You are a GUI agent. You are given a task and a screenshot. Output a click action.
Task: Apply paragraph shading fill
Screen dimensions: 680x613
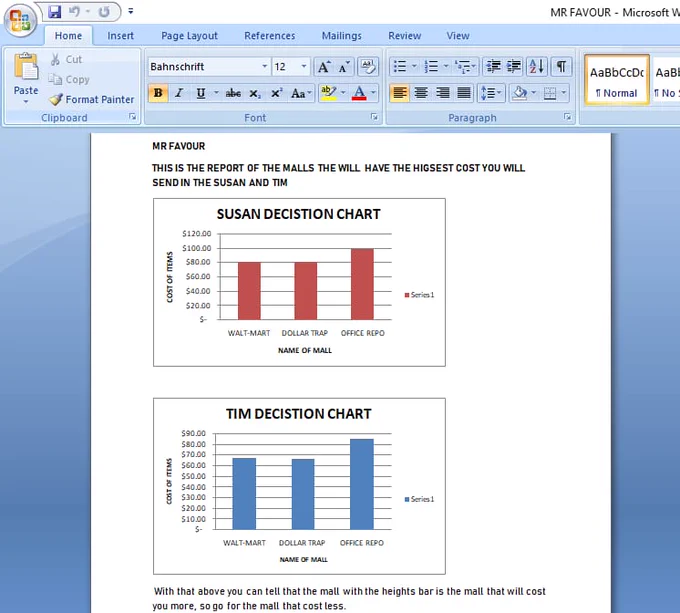click(x=519, y=93)
